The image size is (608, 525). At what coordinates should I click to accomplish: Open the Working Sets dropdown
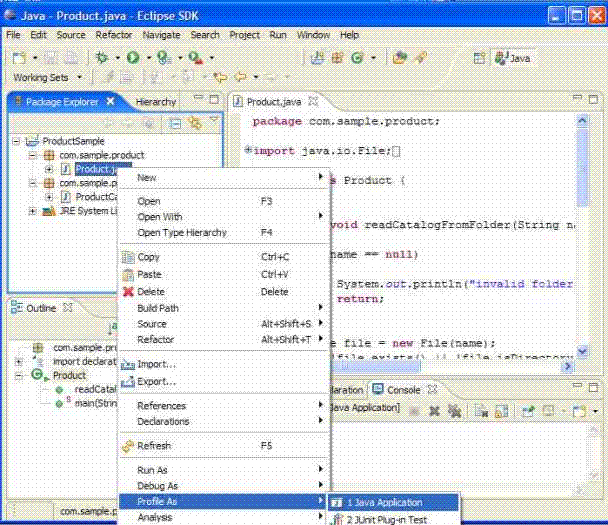(x=79, y=77)
